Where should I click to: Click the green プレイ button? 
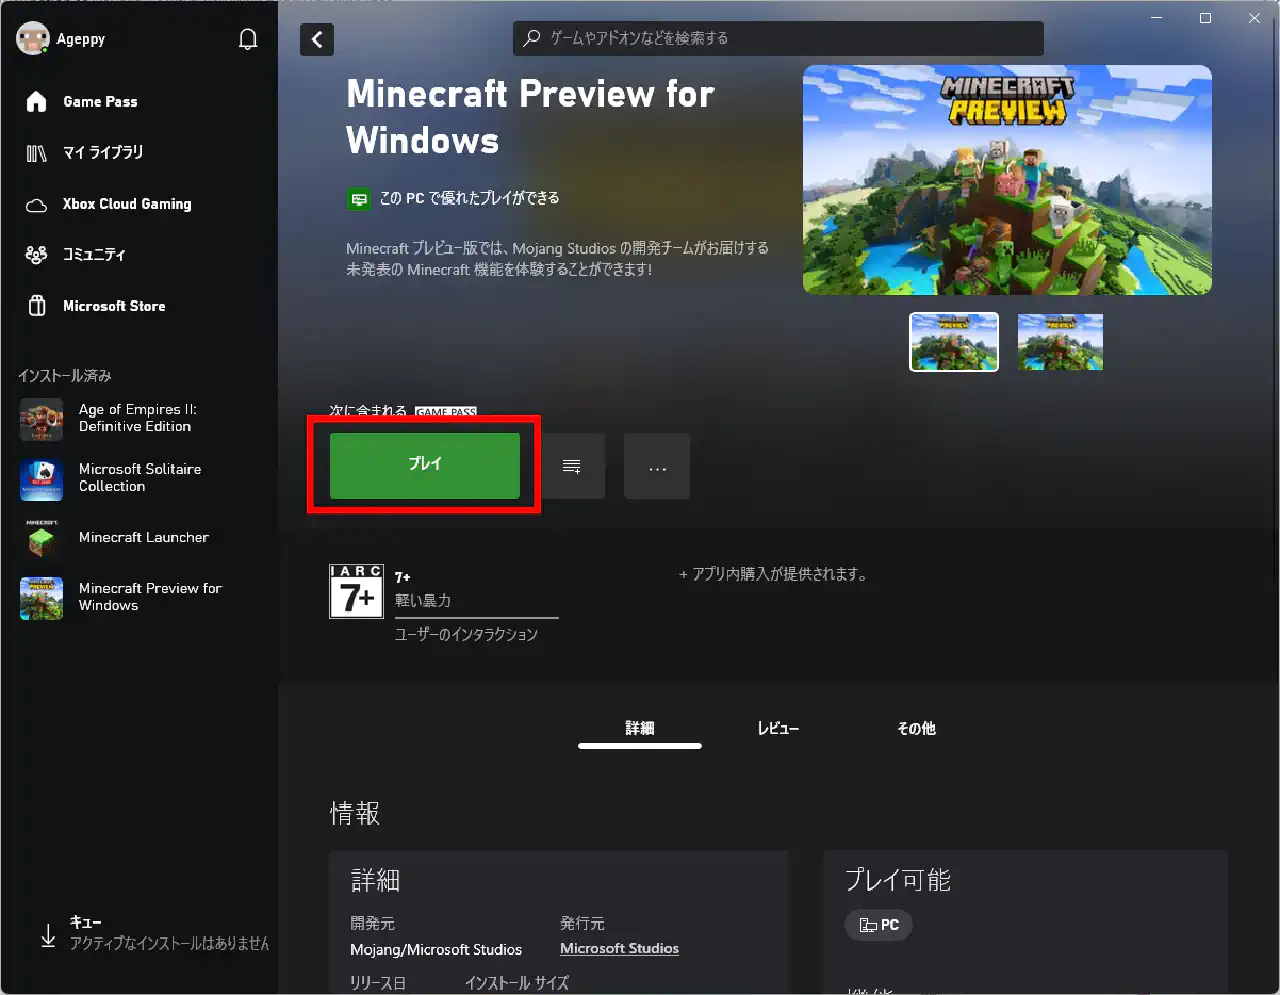point(425,465)
